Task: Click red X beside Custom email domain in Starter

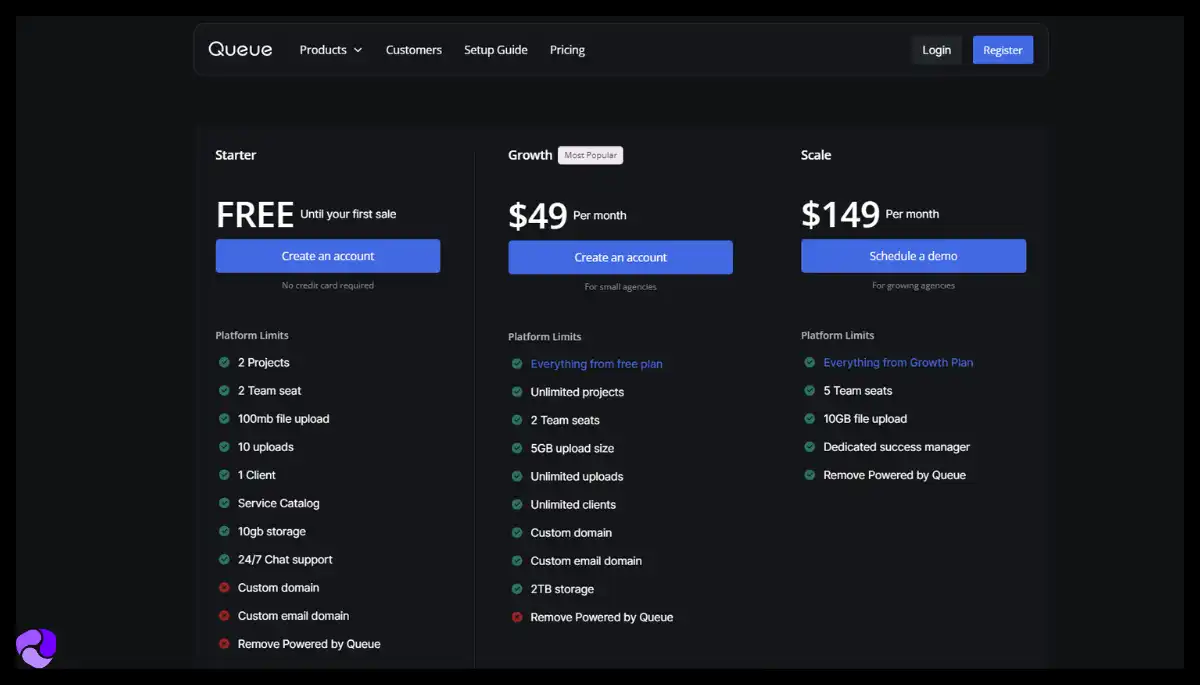Action: coord(224,616)
